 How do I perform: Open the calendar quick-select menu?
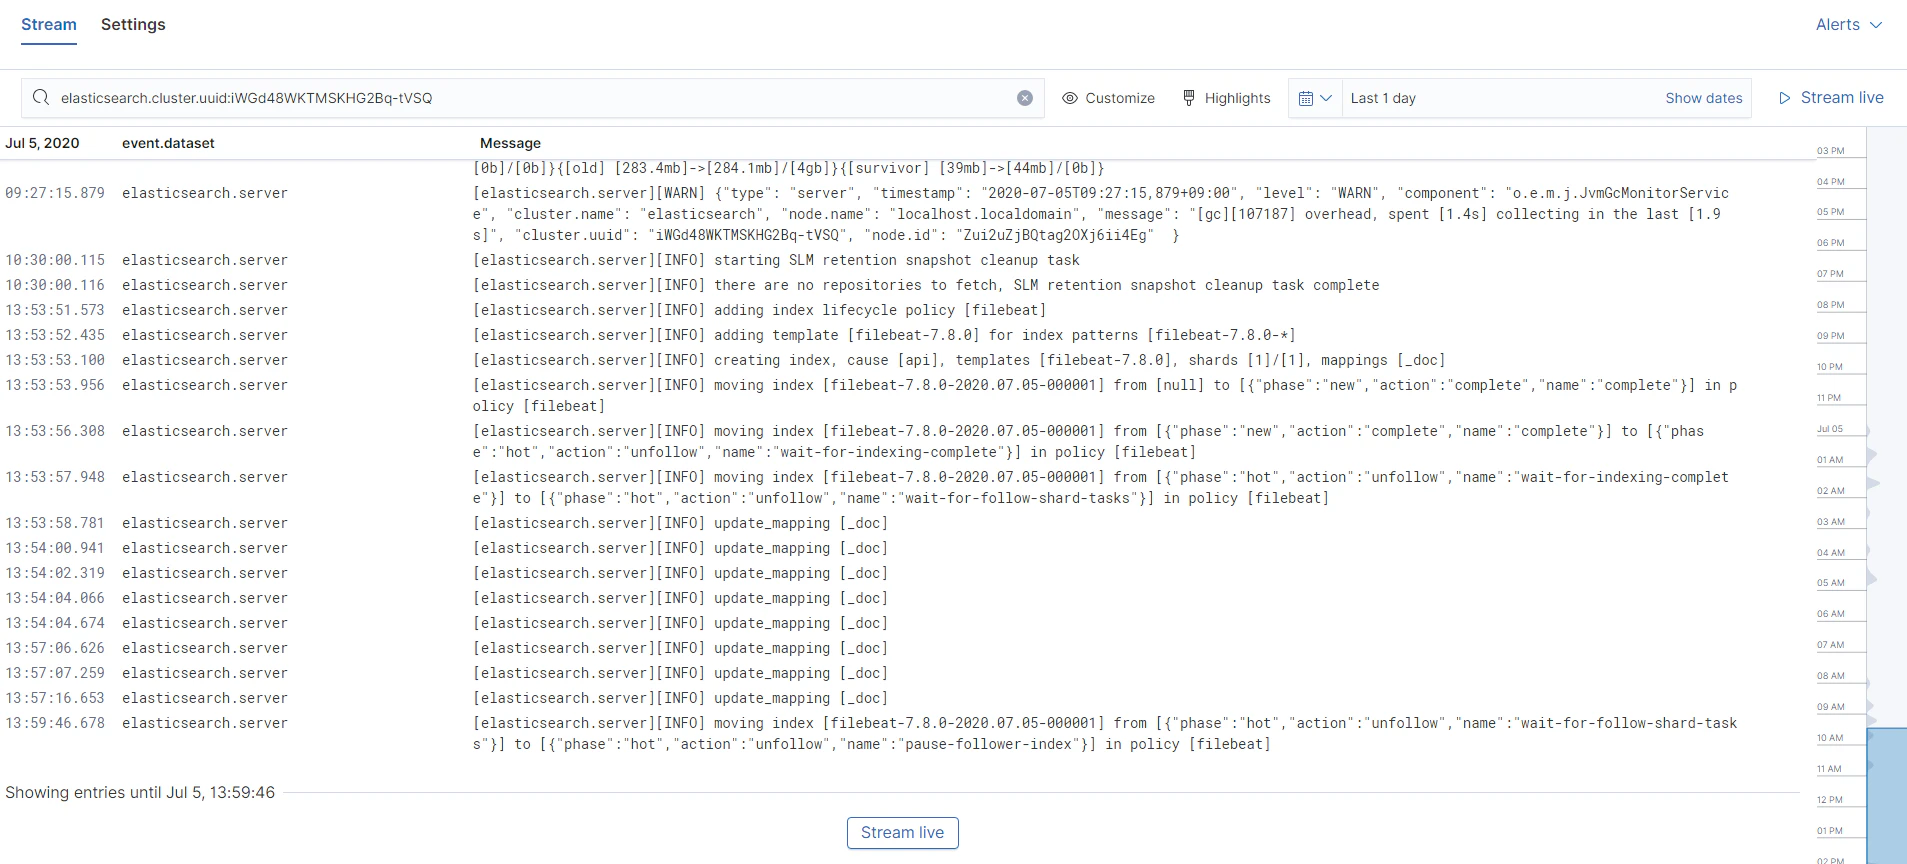coord(1315,98)
